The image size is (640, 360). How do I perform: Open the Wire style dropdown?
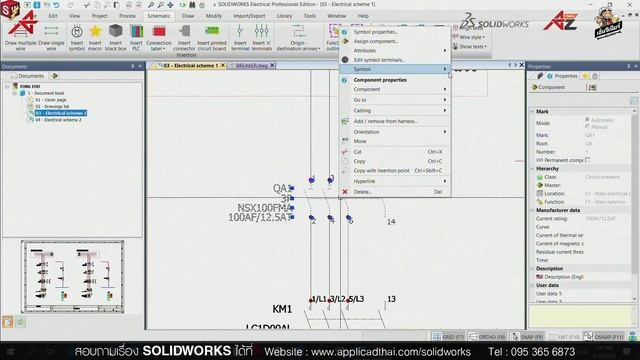tap(469, 37)
